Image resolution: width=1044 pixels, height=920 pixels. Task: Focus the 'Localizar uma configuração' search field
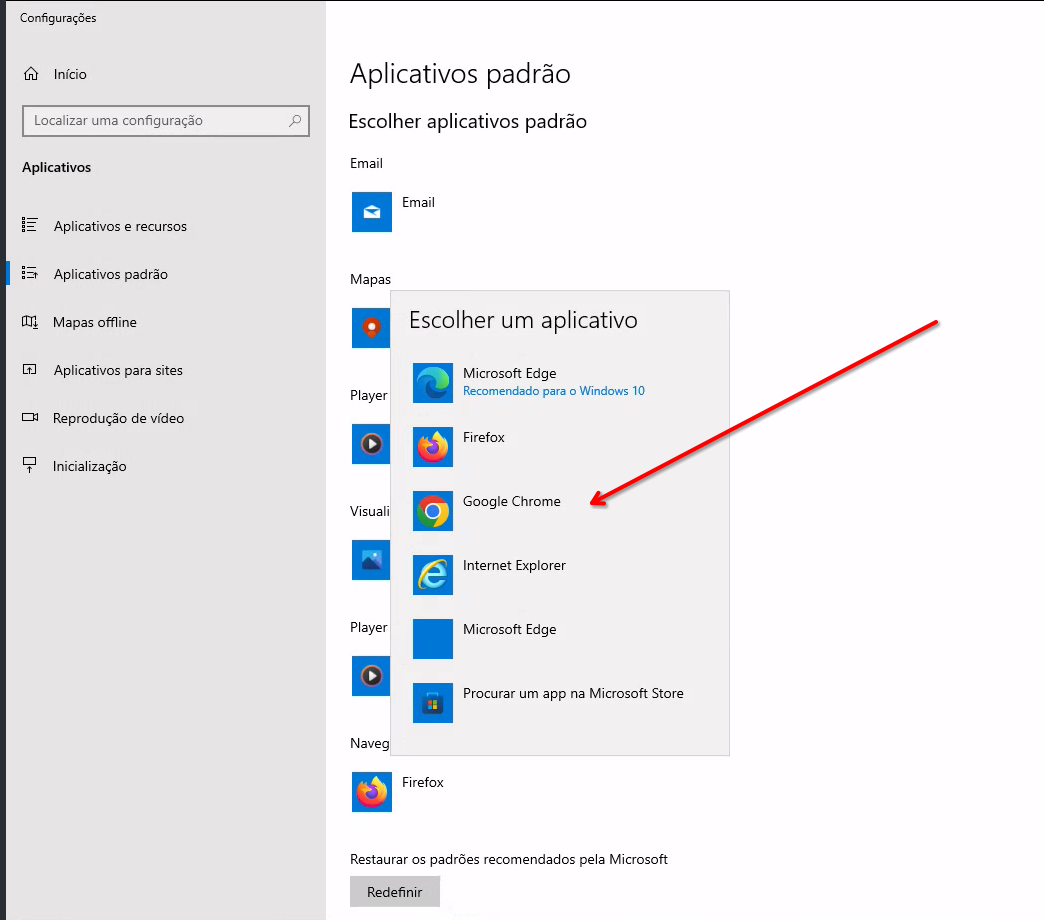[166, 120]
